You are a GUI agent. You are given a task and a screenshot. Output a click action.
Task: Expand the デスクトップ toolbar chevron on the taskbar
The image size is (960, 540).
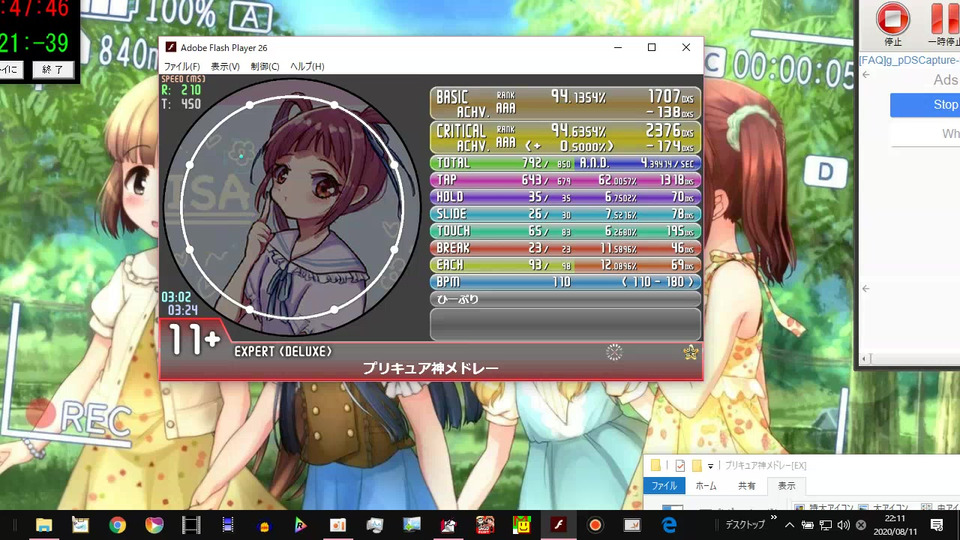pyautogui.click(x=773, y=519)
